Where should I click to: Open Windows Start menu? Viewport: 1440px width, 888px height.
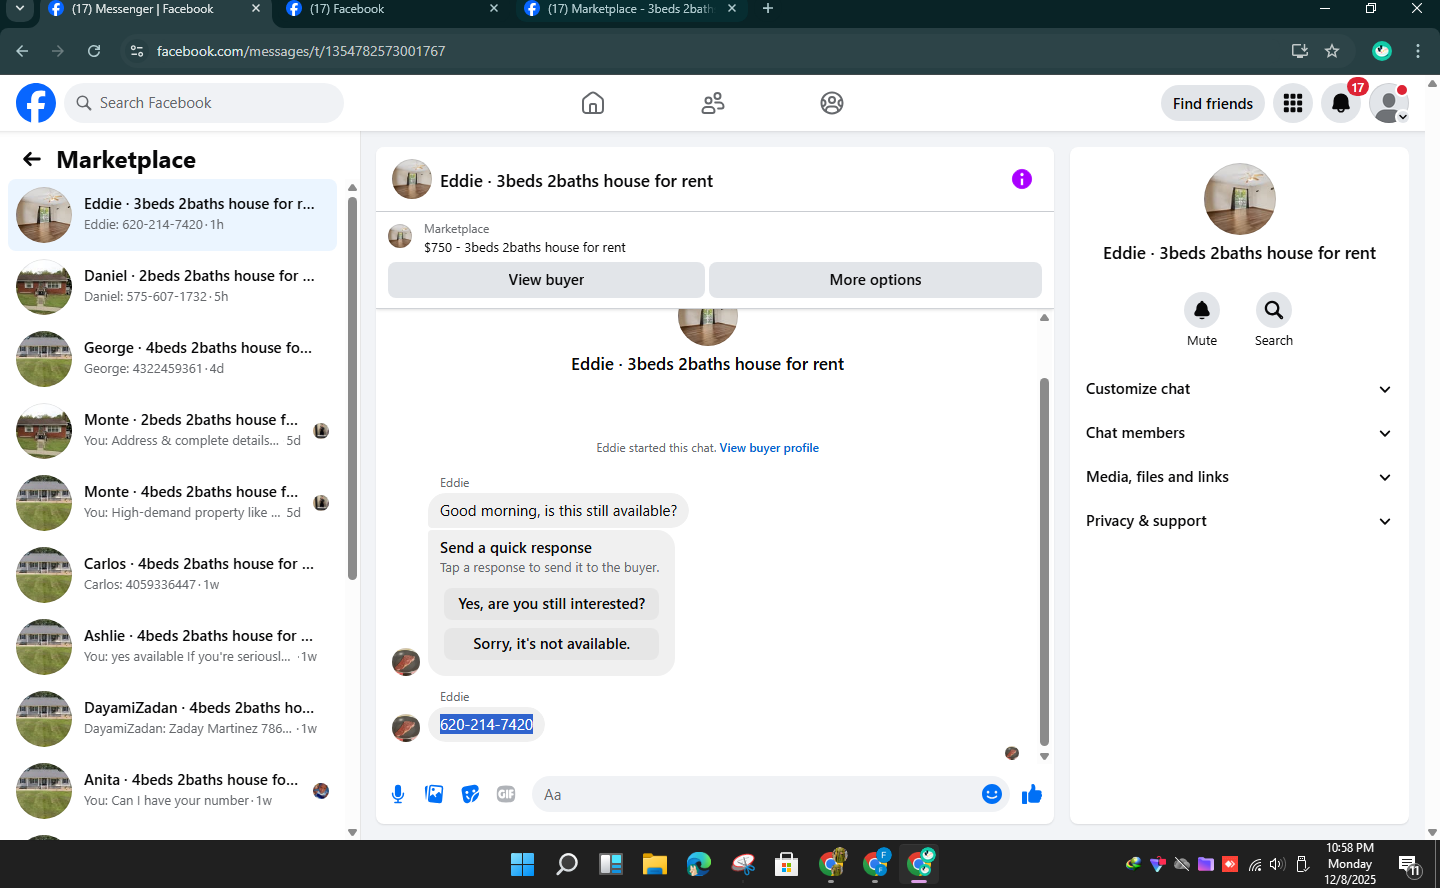[522, 864]
